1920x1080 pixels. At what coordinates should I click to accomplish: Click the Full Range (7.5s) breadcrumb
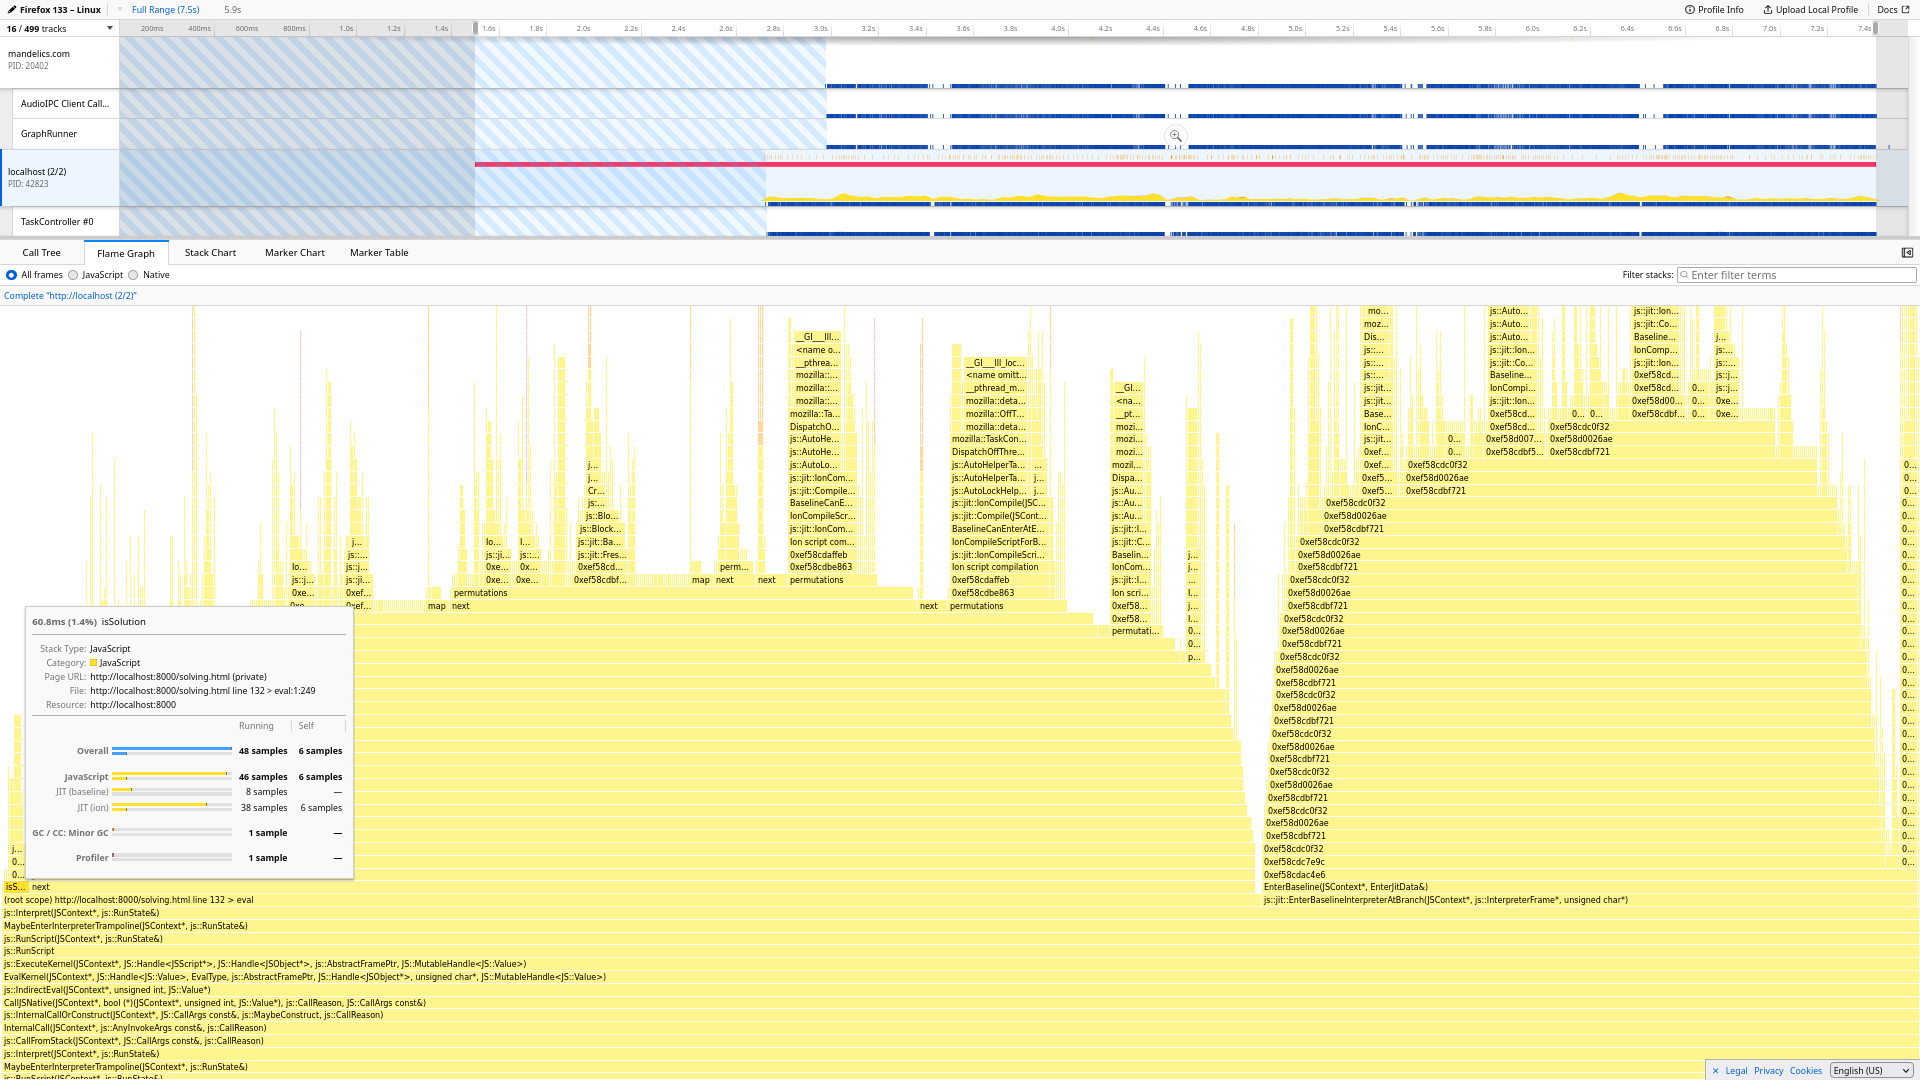click(x=164, y=9)
